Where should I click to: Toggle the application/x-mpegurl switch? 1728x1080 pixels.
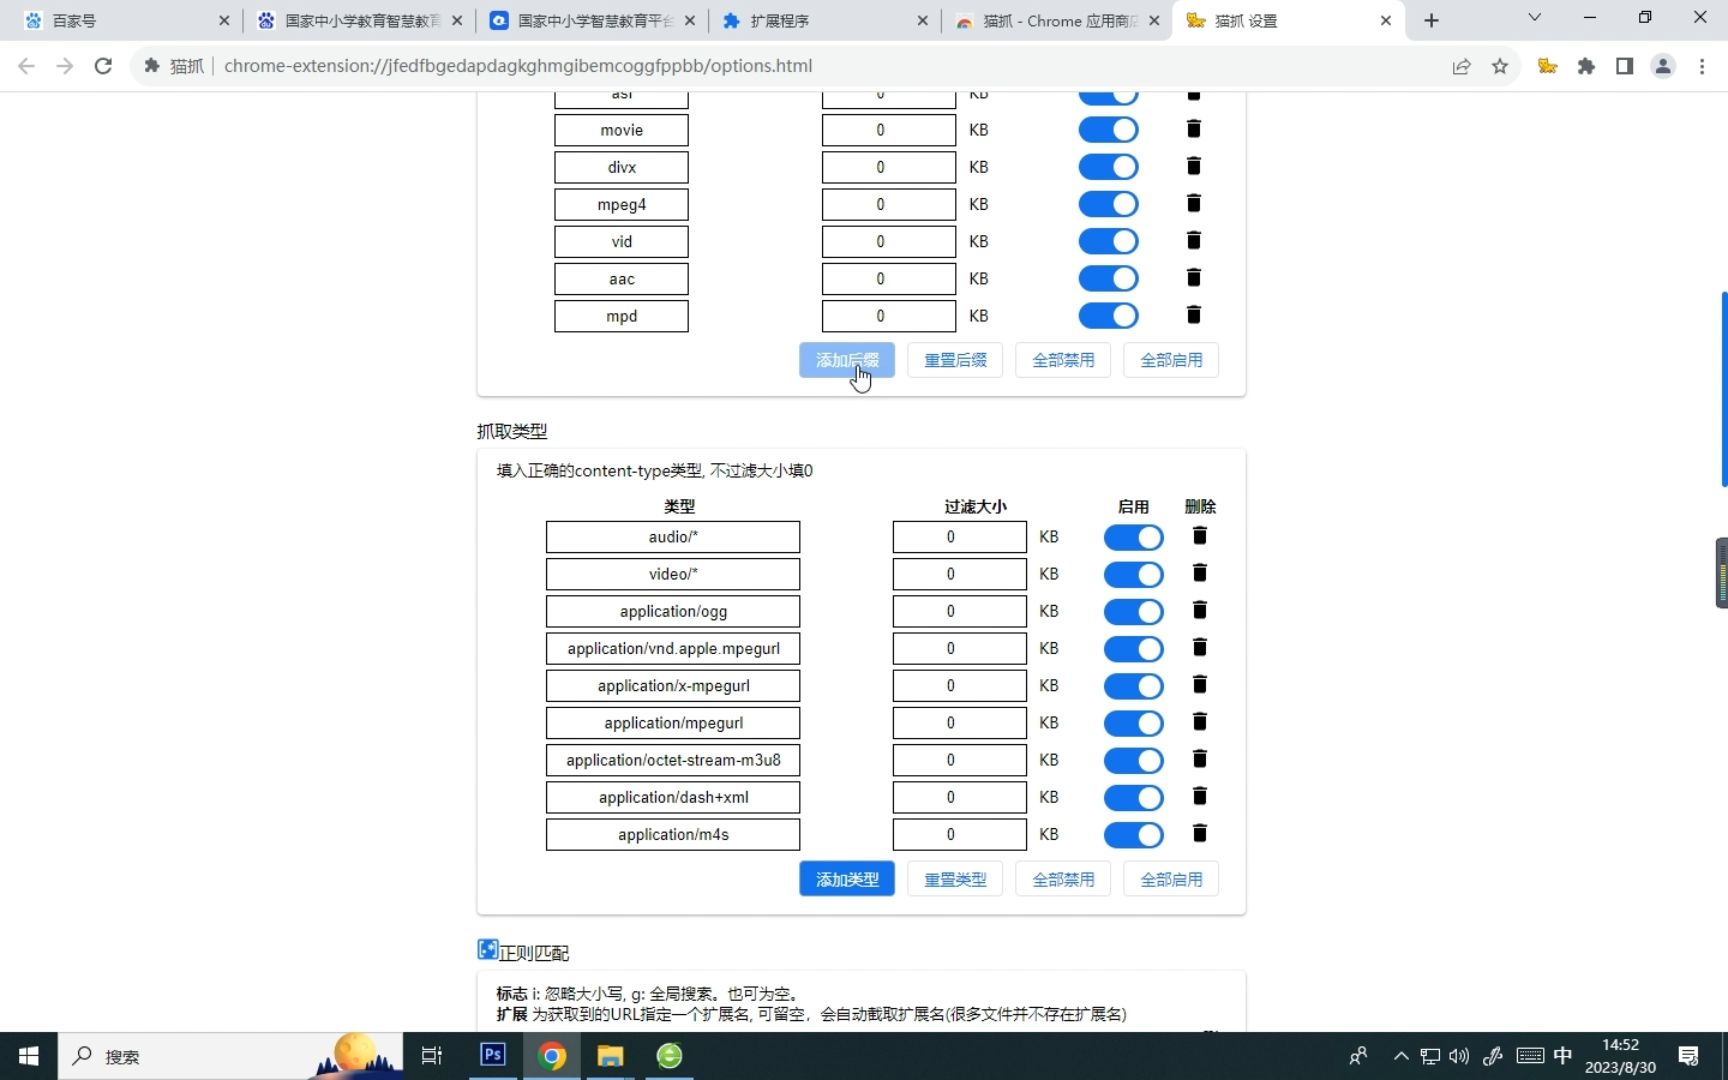(1133, 686)
